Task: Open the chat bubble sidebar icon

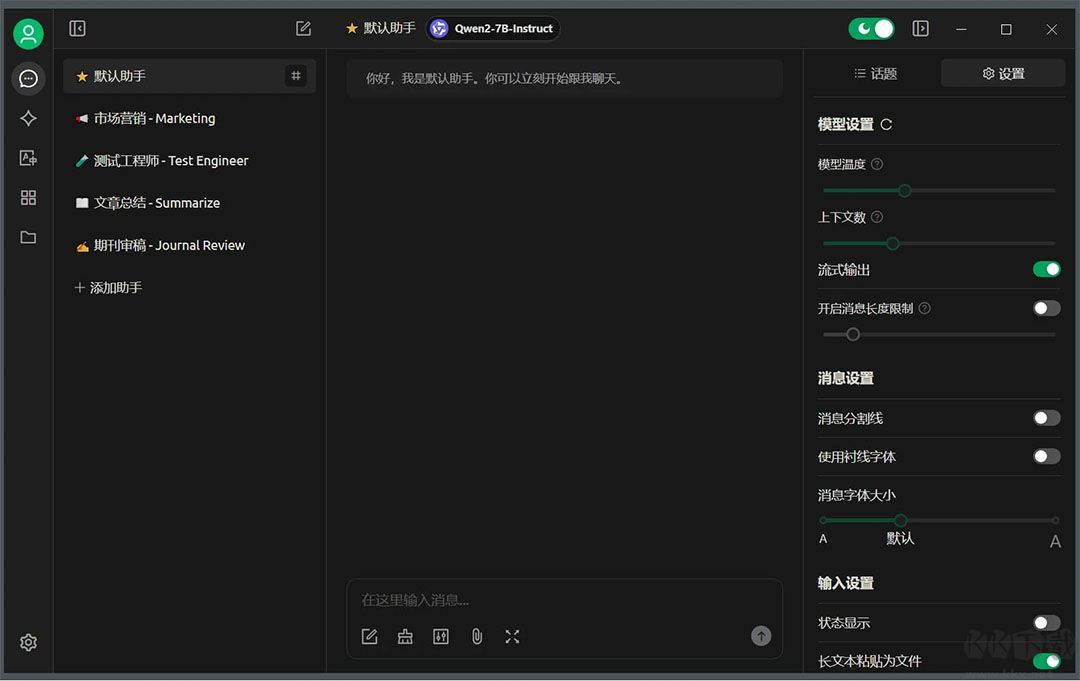Action: click(x=28, y=78)
